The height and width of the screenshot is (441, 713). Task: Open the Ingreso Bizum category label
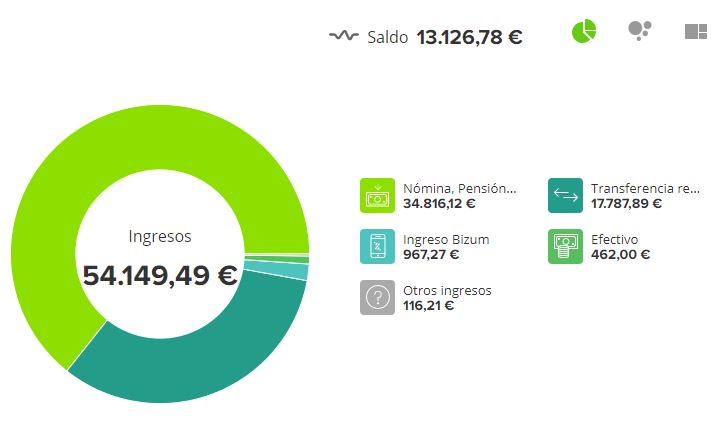click(x=446, y=239)
